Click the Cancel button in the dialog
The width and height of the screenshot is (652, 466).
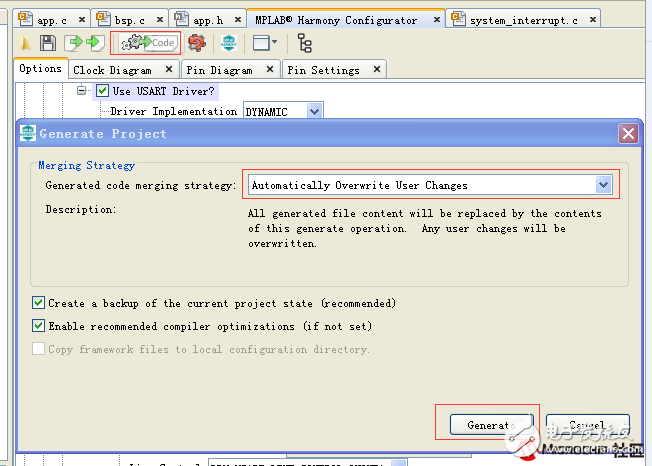click(x=587, y=425)
